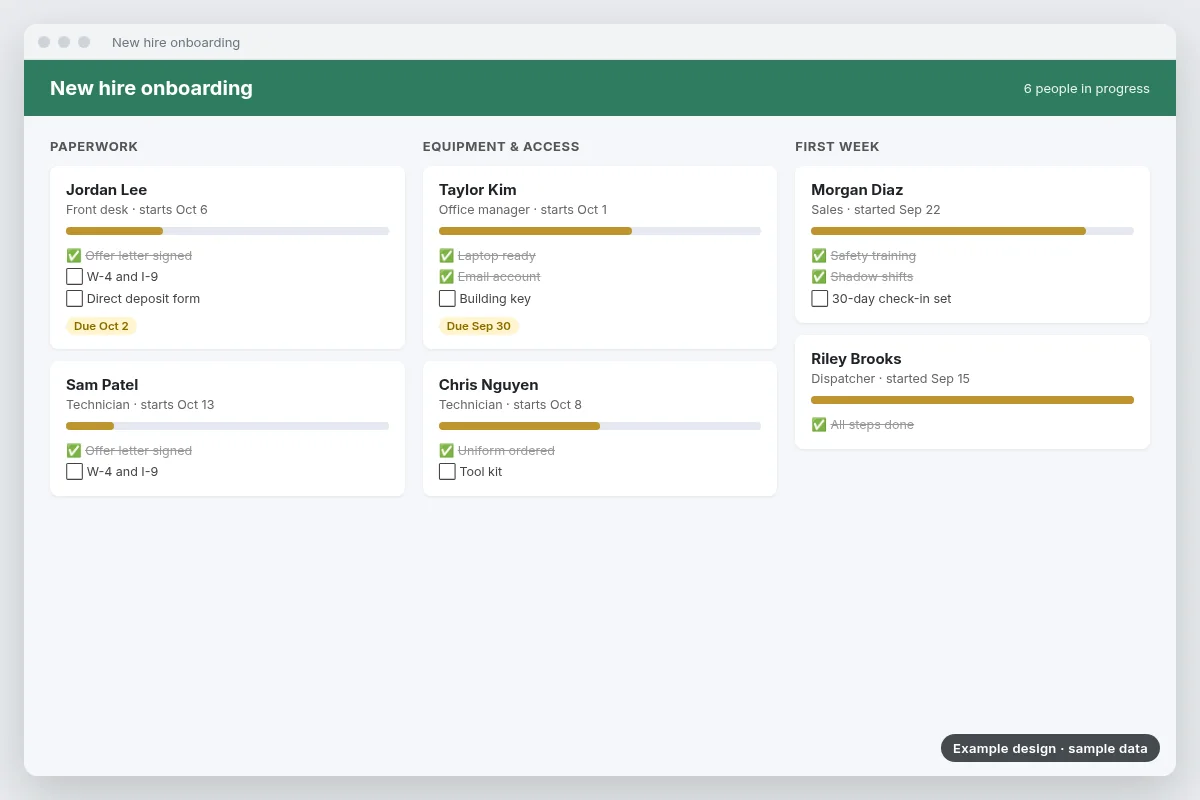Click the Due Oct 2 badge
The width and height of the screenshot is (1200, 800).
click(x=101, y=326)
